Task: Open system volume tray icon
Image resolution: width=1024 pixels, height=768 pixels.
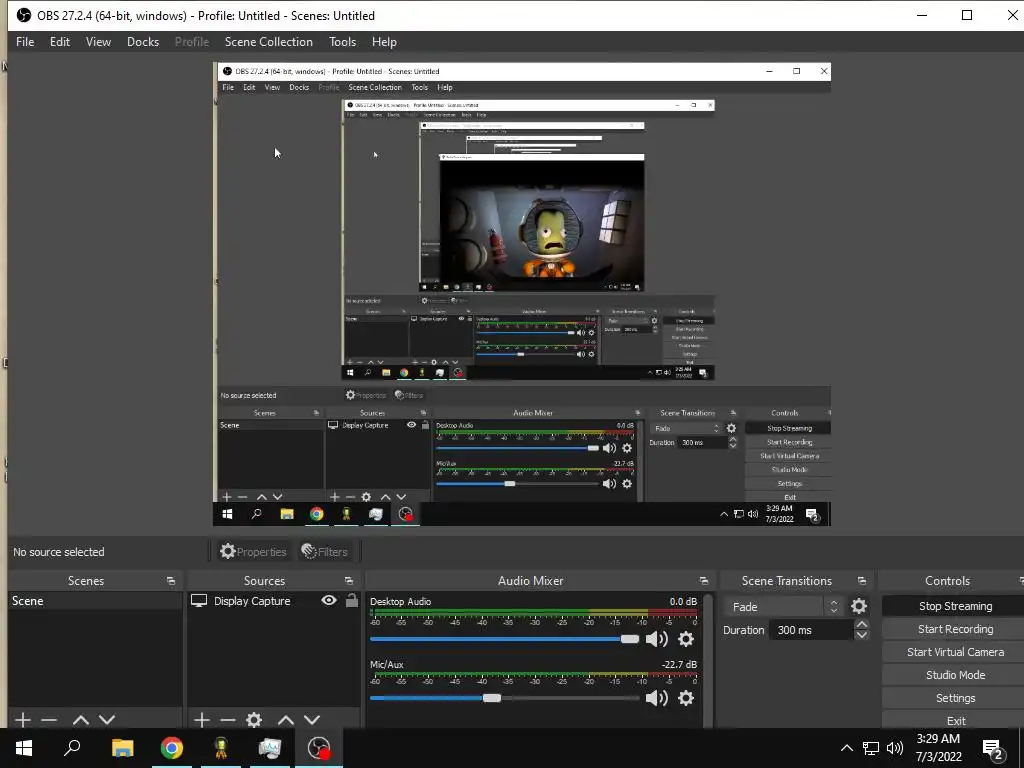Action: [895, 748]
